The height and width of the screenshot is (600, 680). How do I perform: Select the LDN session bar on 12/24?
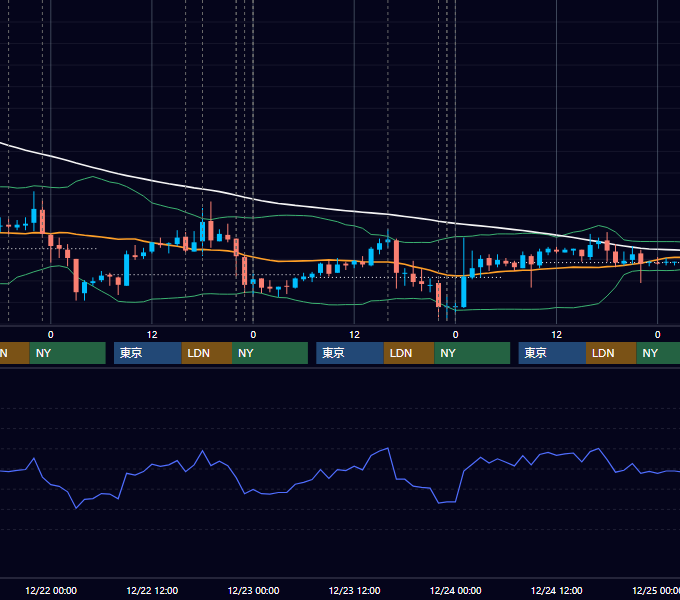click(611, 353)
